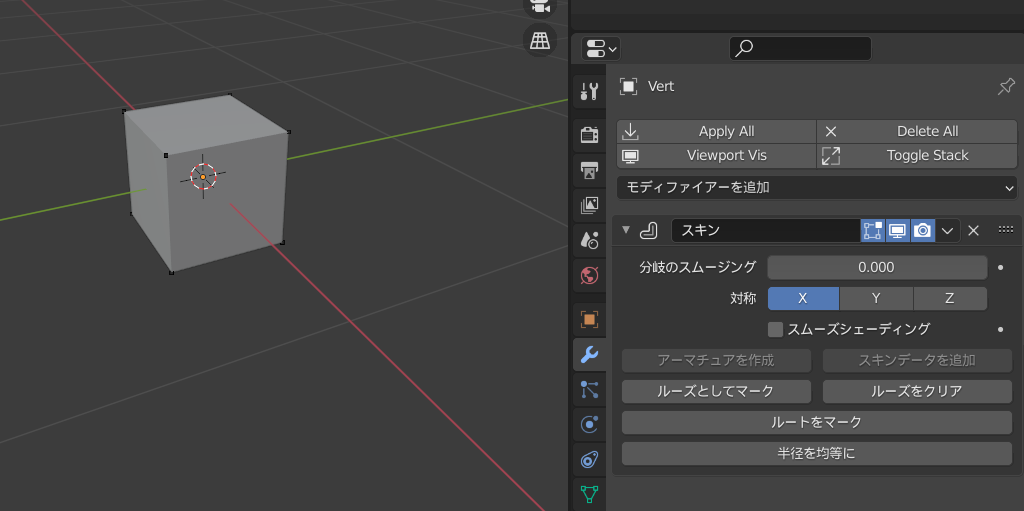Toggle camera view icon in viewport
The height and width of the screenshot is (511, 1024).
tap(539, 7)
